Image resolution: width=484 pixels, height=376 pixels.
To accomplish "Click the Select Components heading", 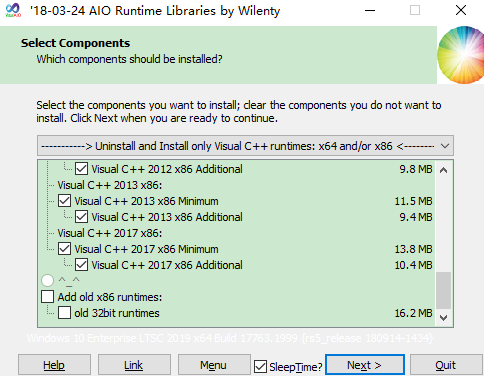I will 75,43.
